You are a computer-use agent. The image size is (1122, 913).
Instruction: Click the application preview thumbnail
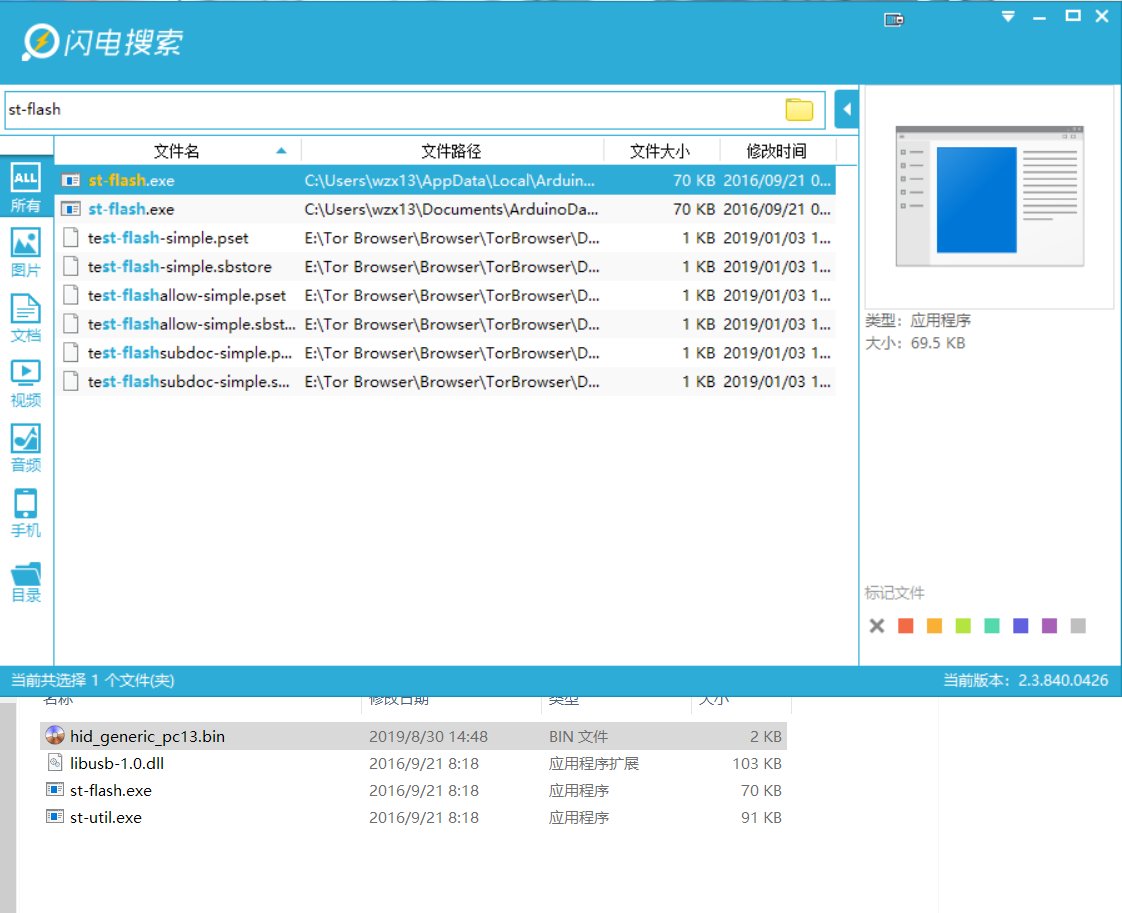(988, 194)
